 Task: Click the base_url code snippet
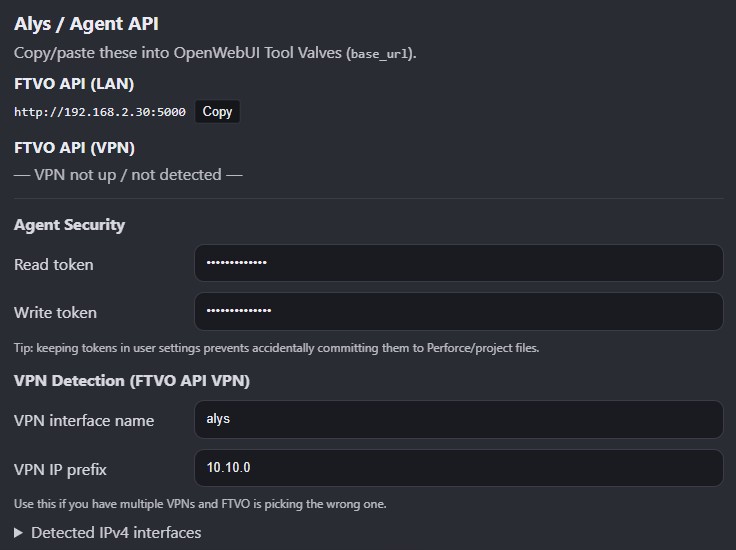point(379,54)
